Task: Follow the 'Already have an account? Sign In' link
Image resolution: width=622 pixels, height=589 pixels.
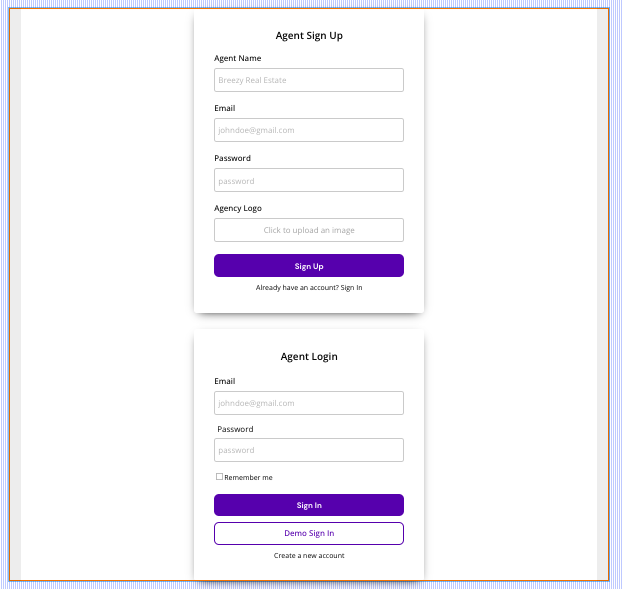Action: (x=309, y=288)
